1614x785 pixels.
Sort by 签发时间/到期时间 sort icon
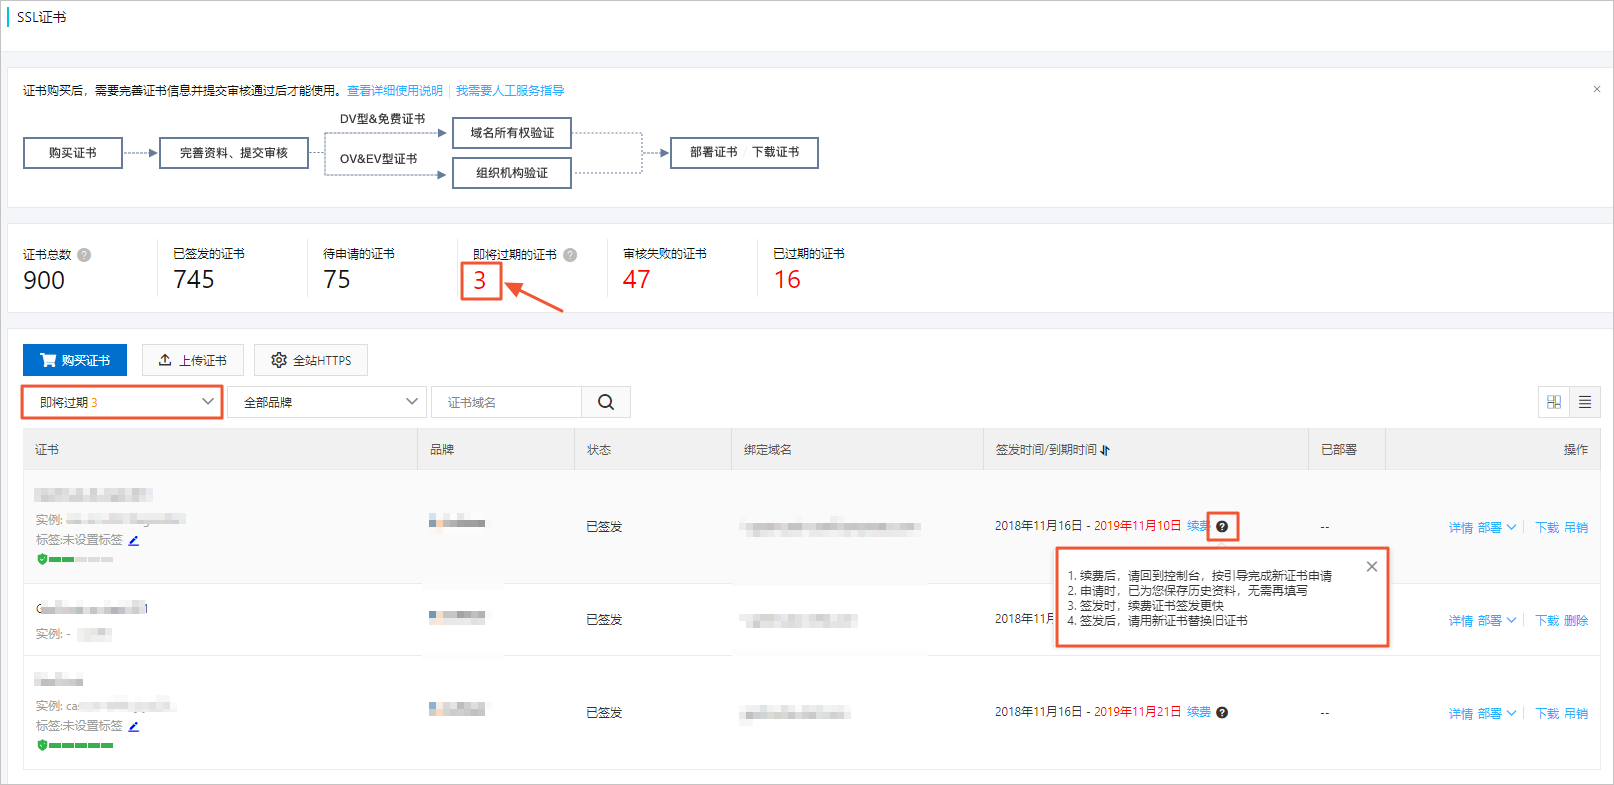coord(1105,450)
